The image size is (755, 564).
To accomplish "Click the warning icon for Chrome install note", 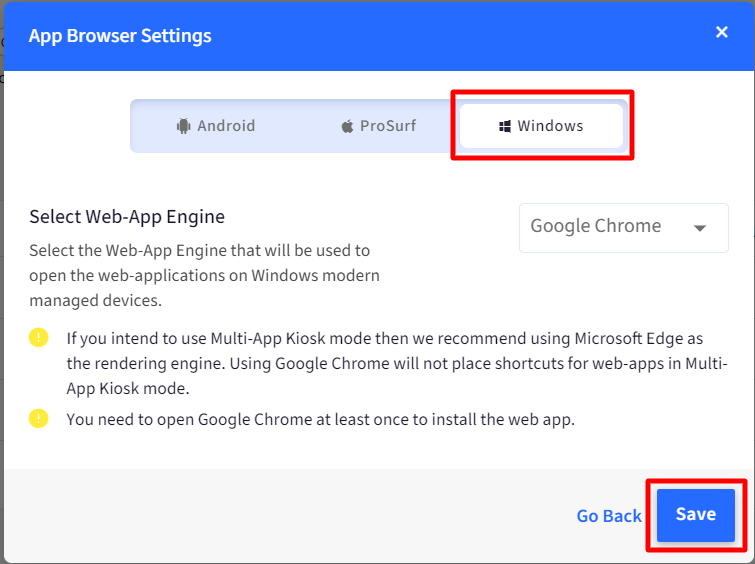I will 39,418.
